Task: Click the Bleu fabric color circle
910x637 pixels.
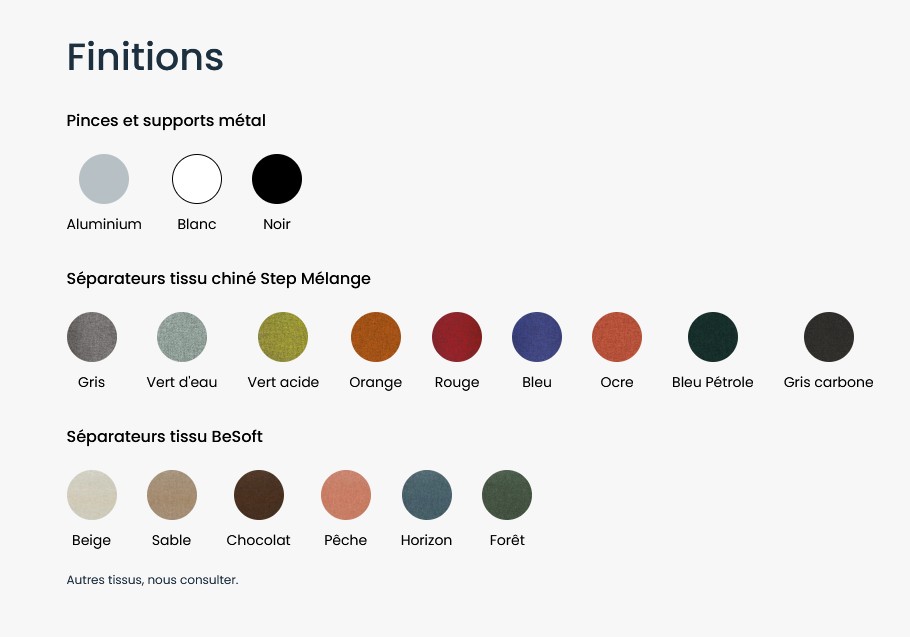Action: (x=537, y=337)
